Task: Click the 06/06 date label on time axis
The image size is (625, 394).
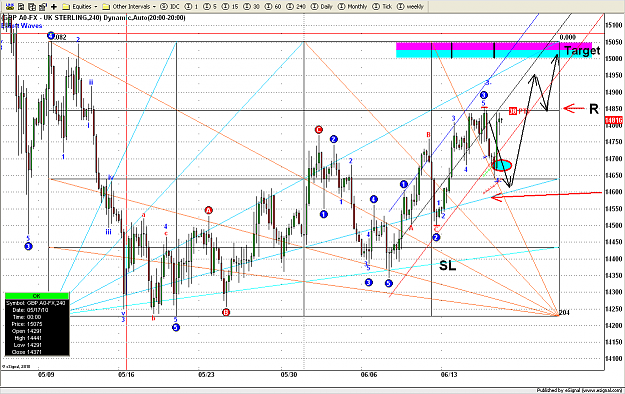Action: tap(369, 375)
